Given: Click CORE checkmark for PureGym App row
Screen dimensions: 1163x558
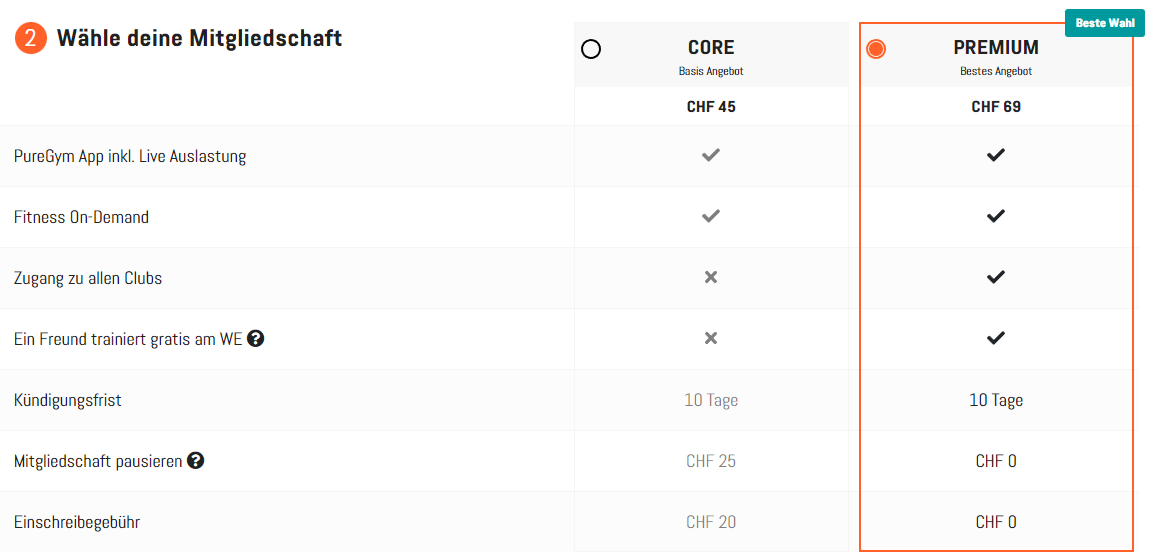Looking at the screenshot, I should click(x=711, y=156).
